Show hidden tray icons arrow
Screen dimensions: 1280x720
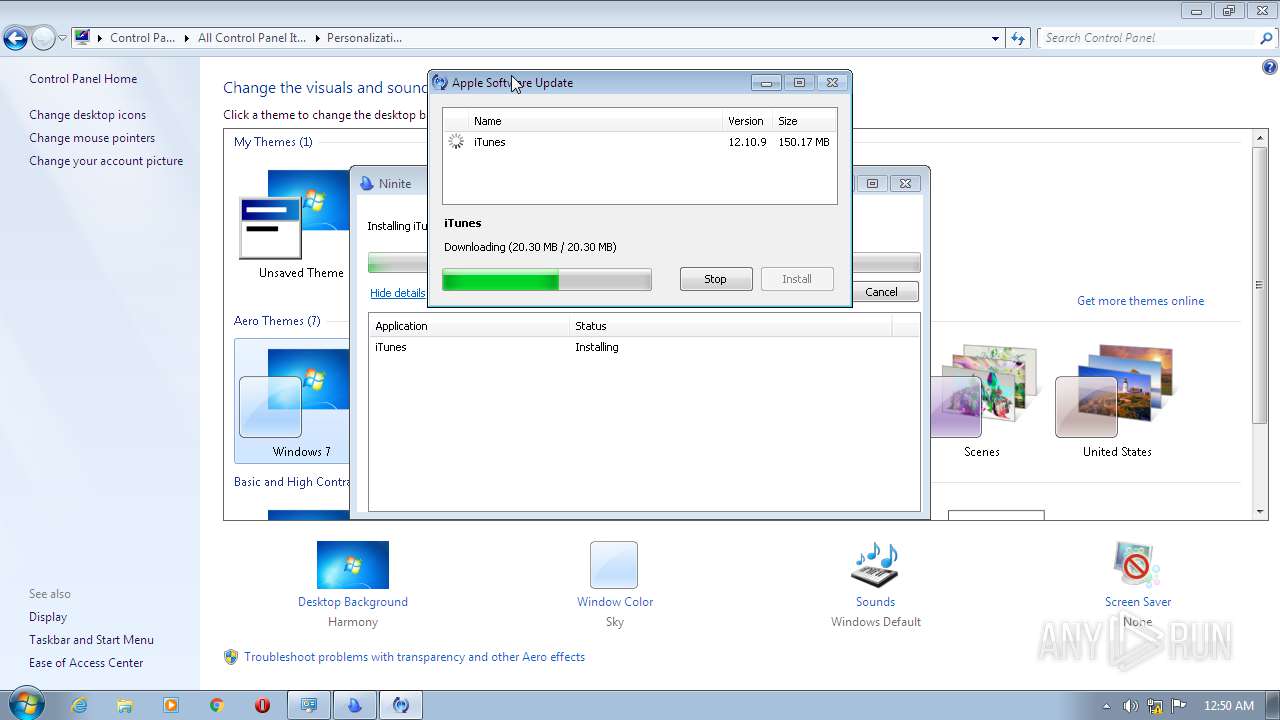coord(1106,706)
